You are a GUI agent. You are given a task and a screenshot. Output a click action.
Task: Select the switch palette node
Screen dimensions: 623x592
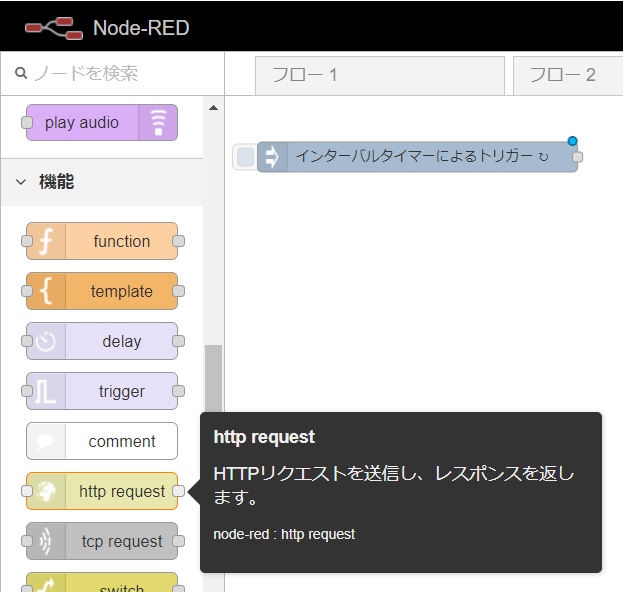[x=102, y=582]
